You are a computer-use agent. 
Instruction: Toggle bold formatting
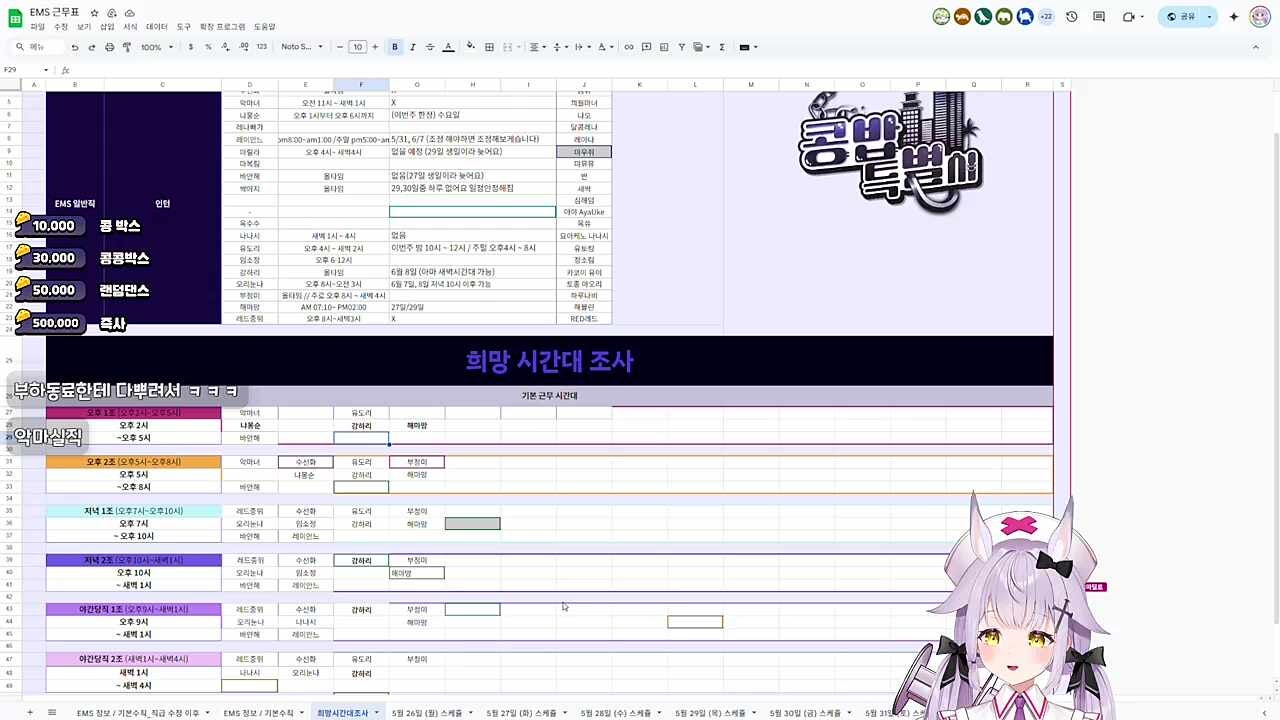point(395,47)
